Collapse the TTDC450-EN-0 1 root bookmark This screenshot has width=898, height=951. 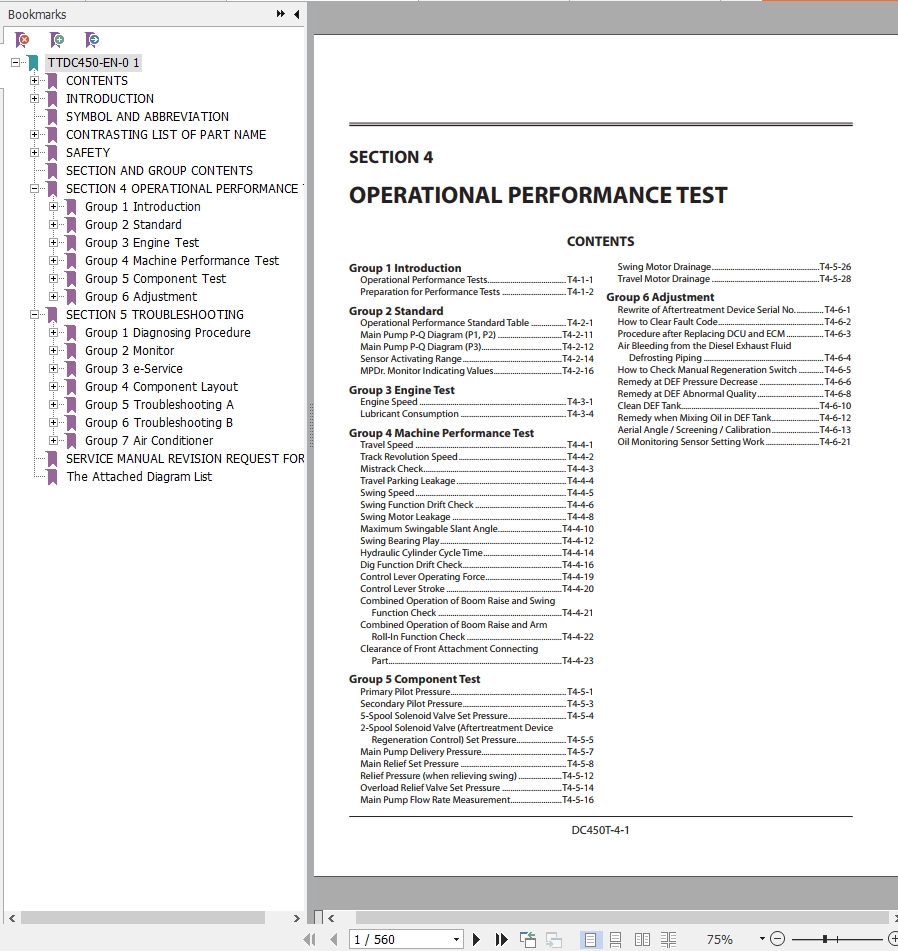pos(16,62)
